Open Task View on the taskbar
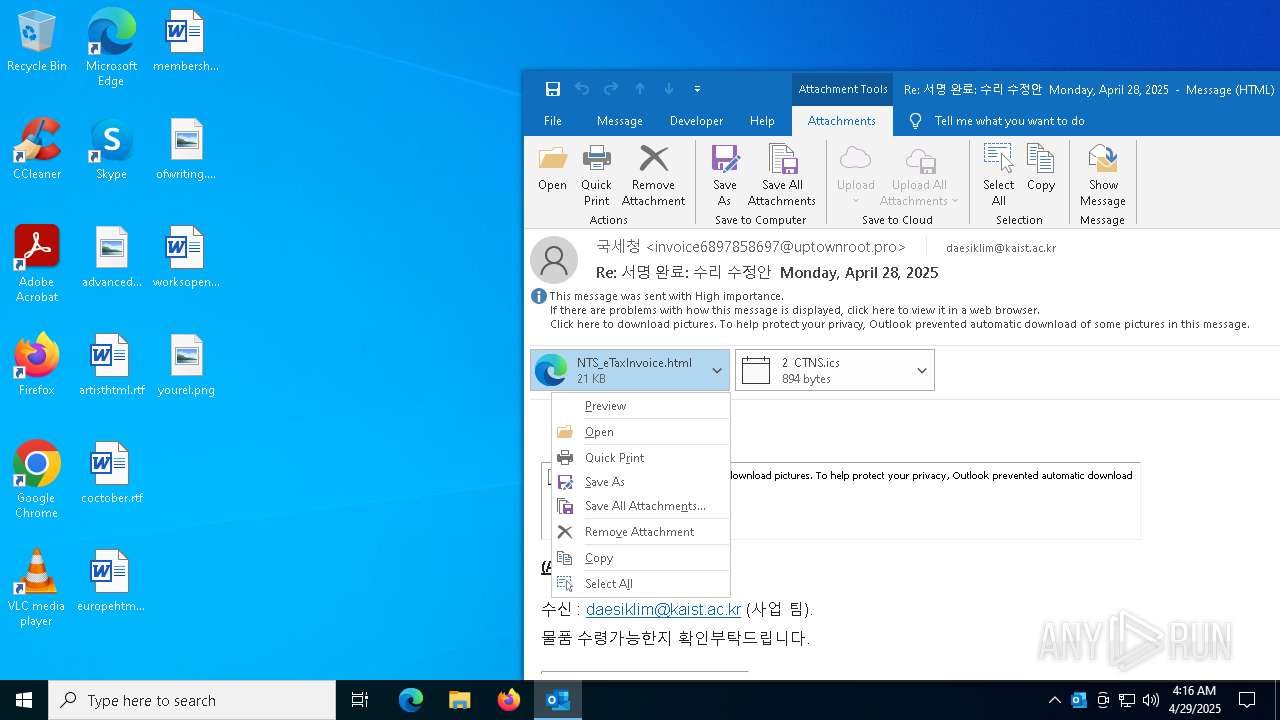Image resolution: width=1280 pixels, height=720 pixels. point(360,700)
